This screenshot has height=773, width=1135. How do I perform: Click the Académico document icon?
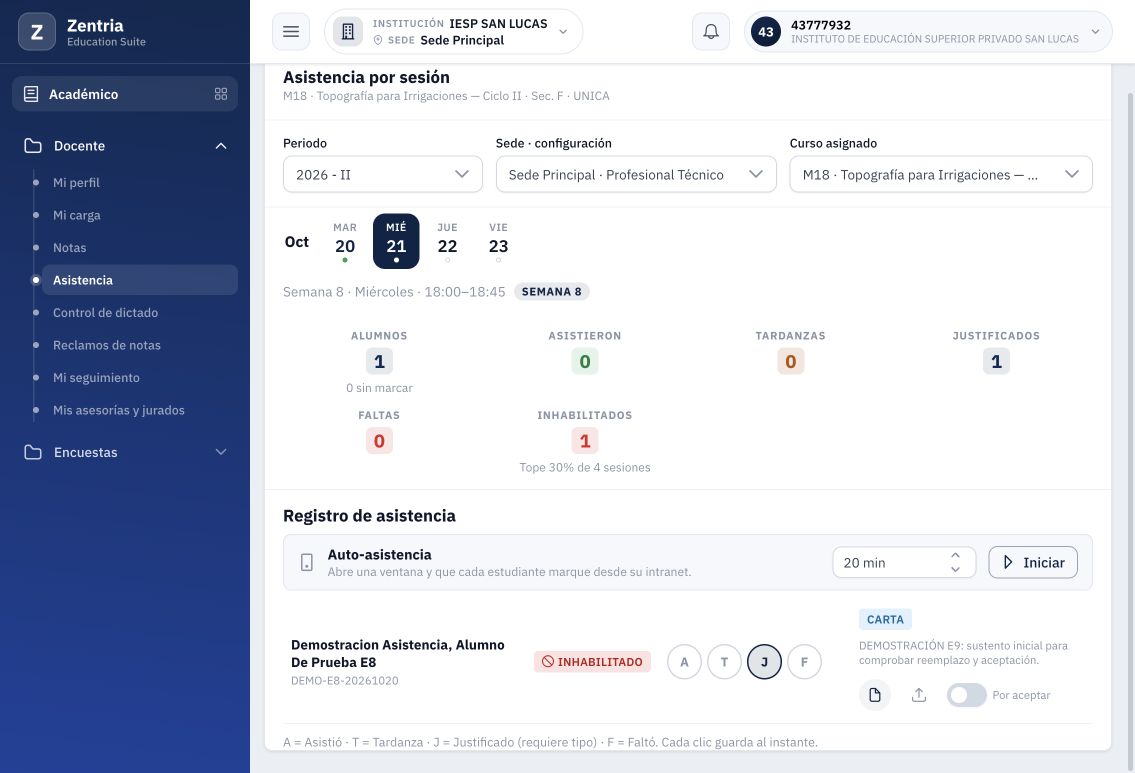(31, 94)
